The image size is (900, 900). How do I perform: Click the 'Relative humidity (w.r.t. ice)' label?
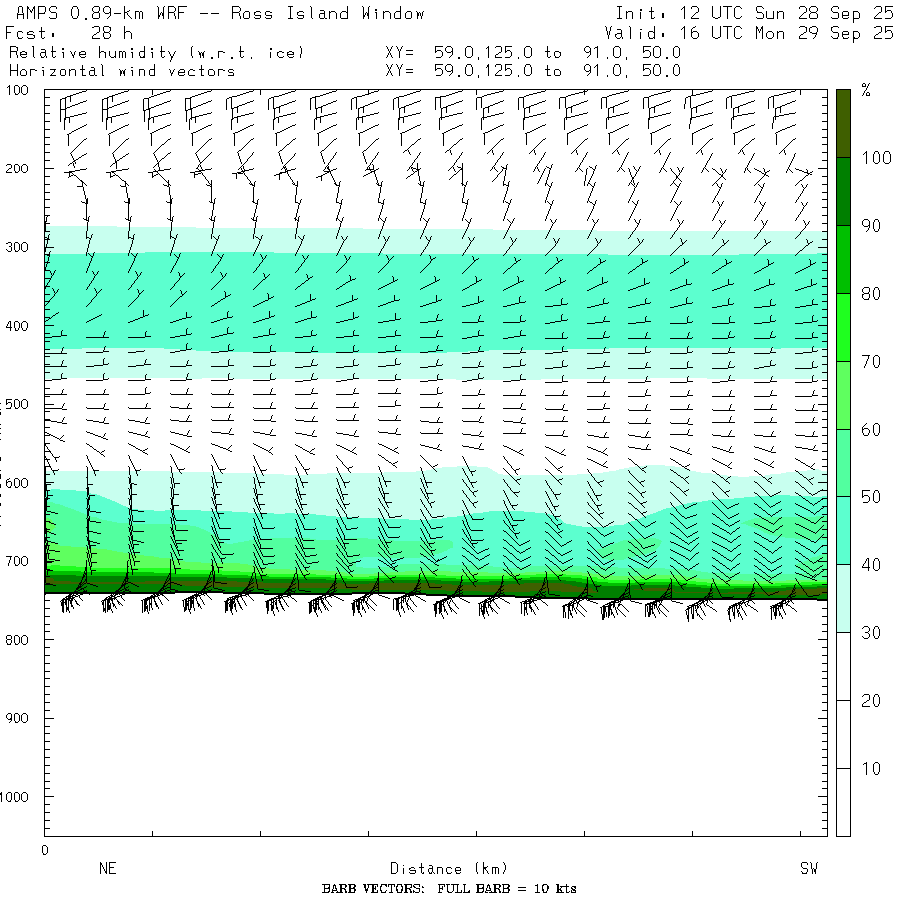pos(156,53)
